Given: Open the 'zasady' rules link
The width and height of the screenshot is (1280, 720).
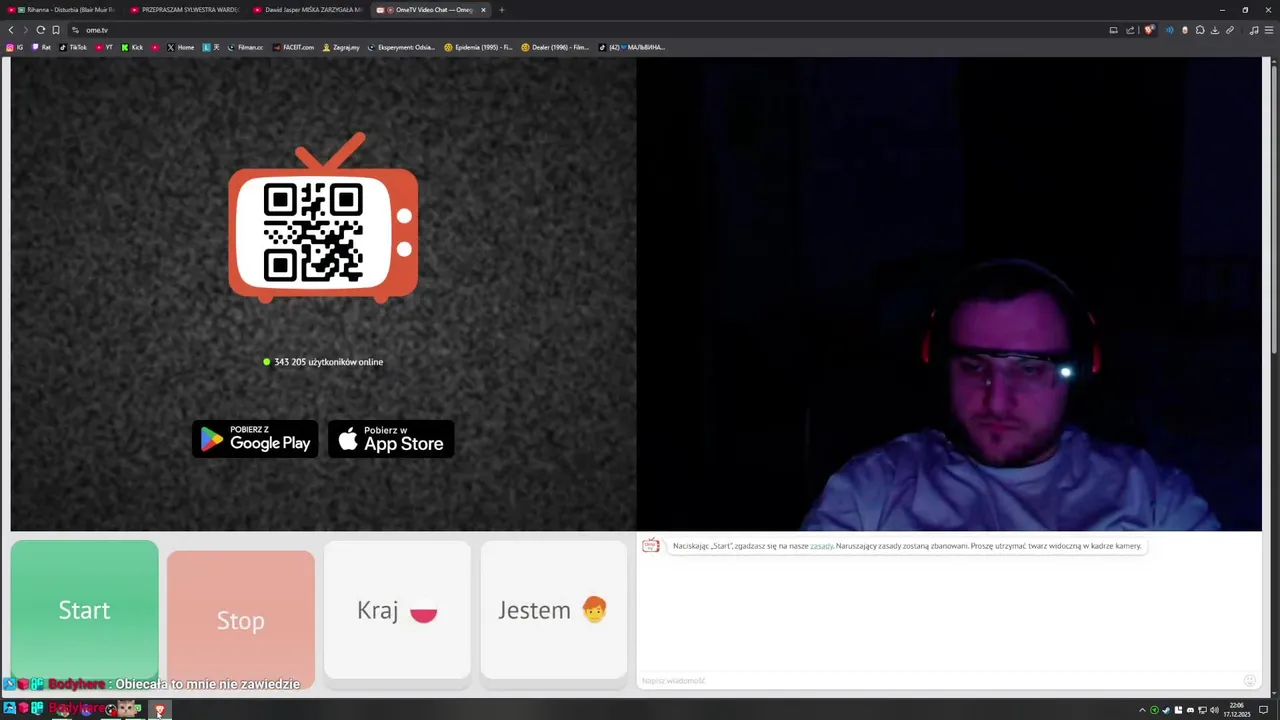Looking at the screenshot, I should 821,546.
